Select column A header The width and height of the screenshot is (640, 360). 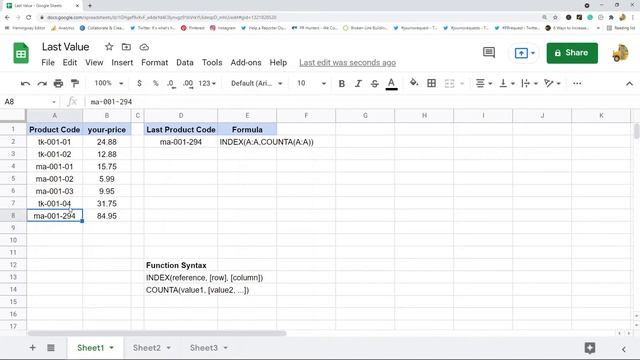(x=54, y=116)
